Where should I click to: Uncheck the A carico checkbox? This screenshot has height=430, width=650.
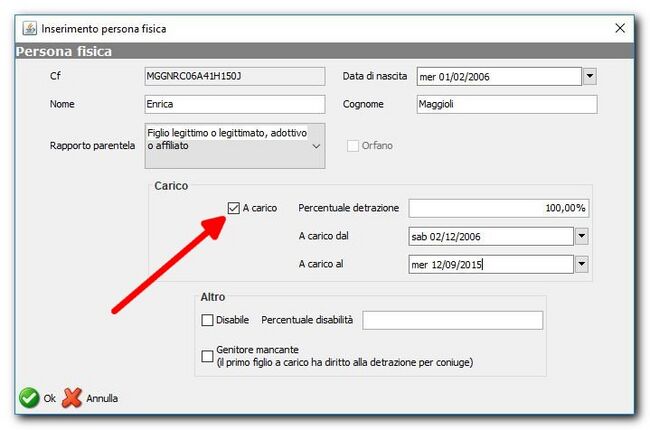[234, 208]
